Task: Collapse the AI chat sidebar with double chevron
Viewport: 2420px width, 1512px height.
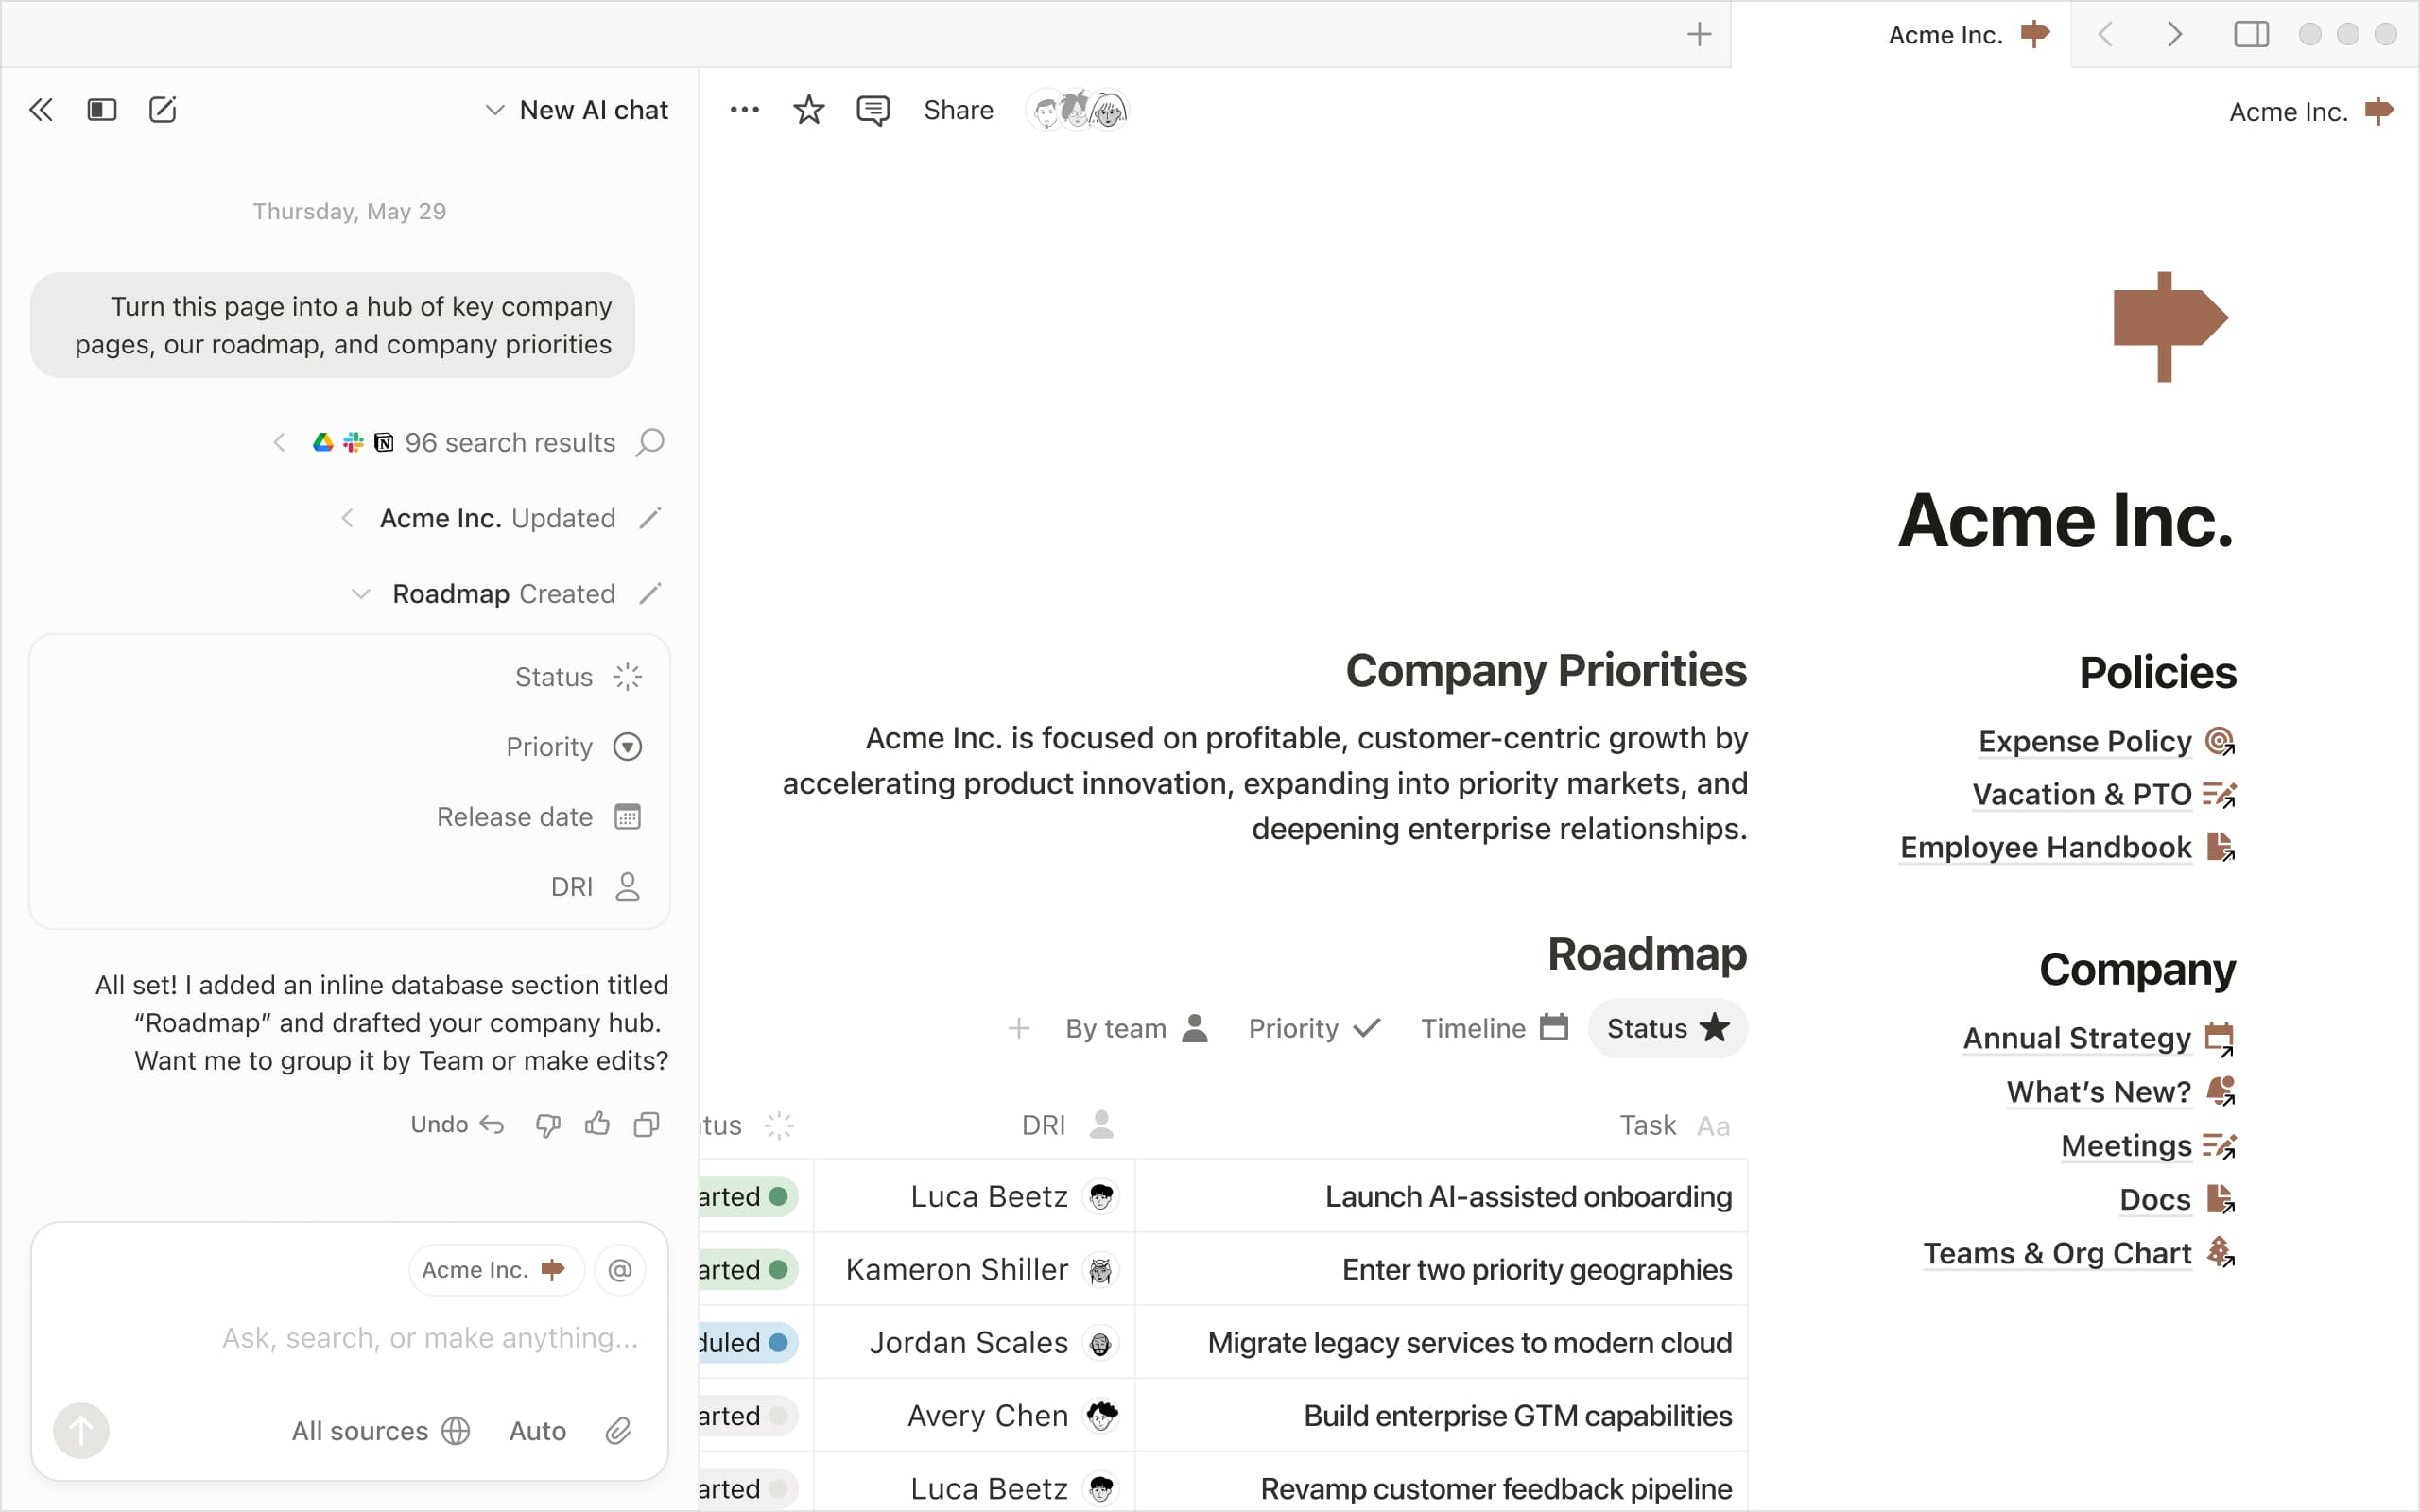Action: (x=41, y=110)
